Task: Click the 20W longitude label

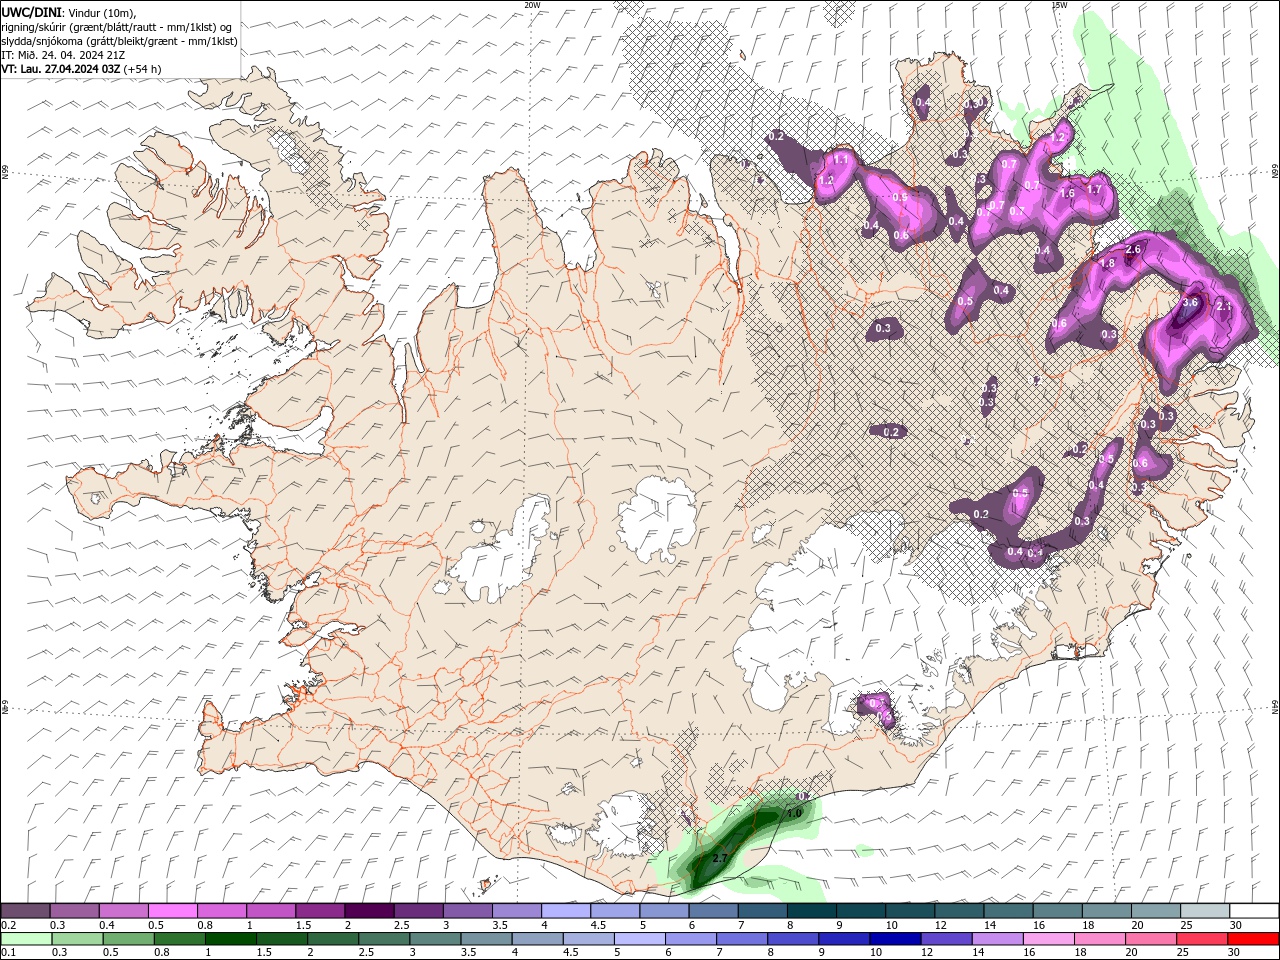Action: coord(532,4)
